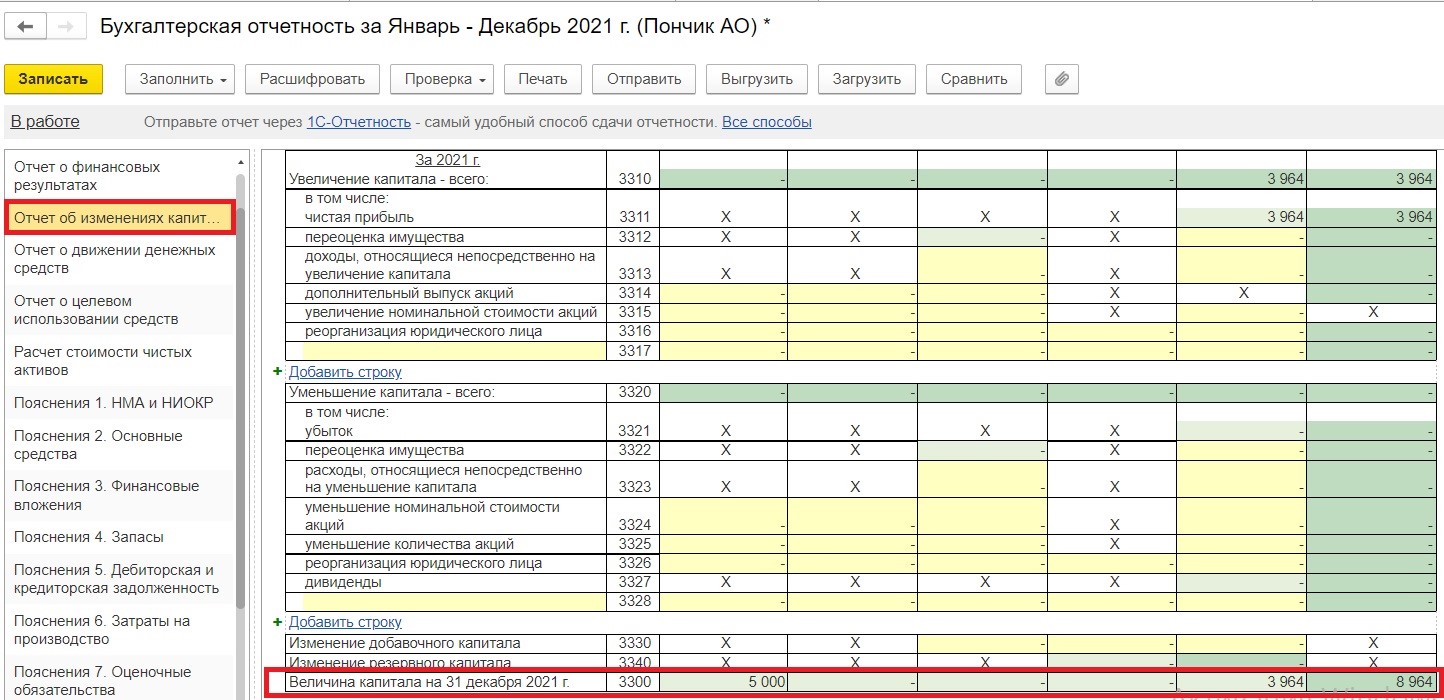This screenshot has width=1444, height=700.
Task: Open the Проверка dropdown button
Action: (x=443, y=79)
